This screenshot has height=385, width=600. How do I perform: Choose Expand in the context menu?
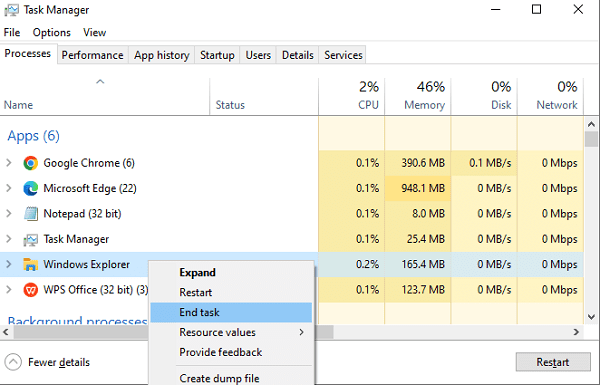click(231, 272)
